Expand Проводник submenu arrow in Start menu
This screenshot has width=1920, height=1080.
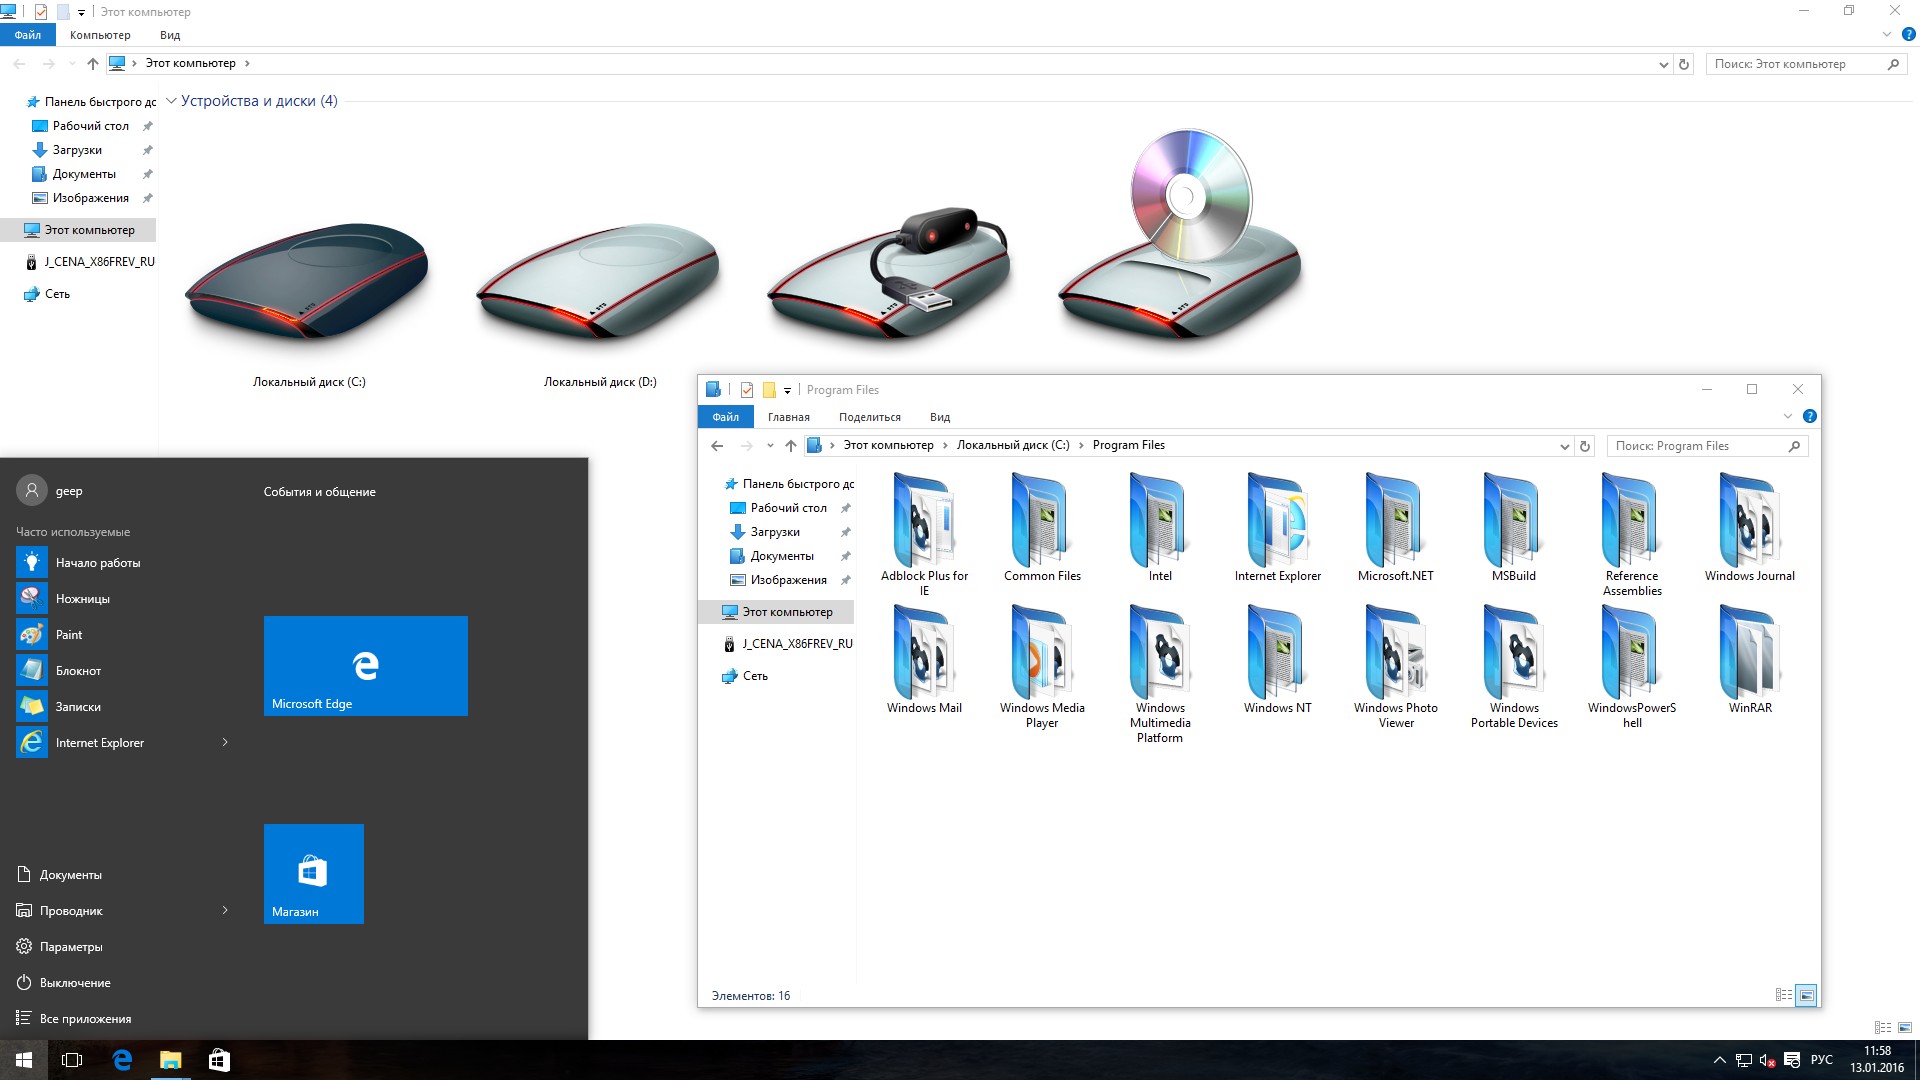225,910
